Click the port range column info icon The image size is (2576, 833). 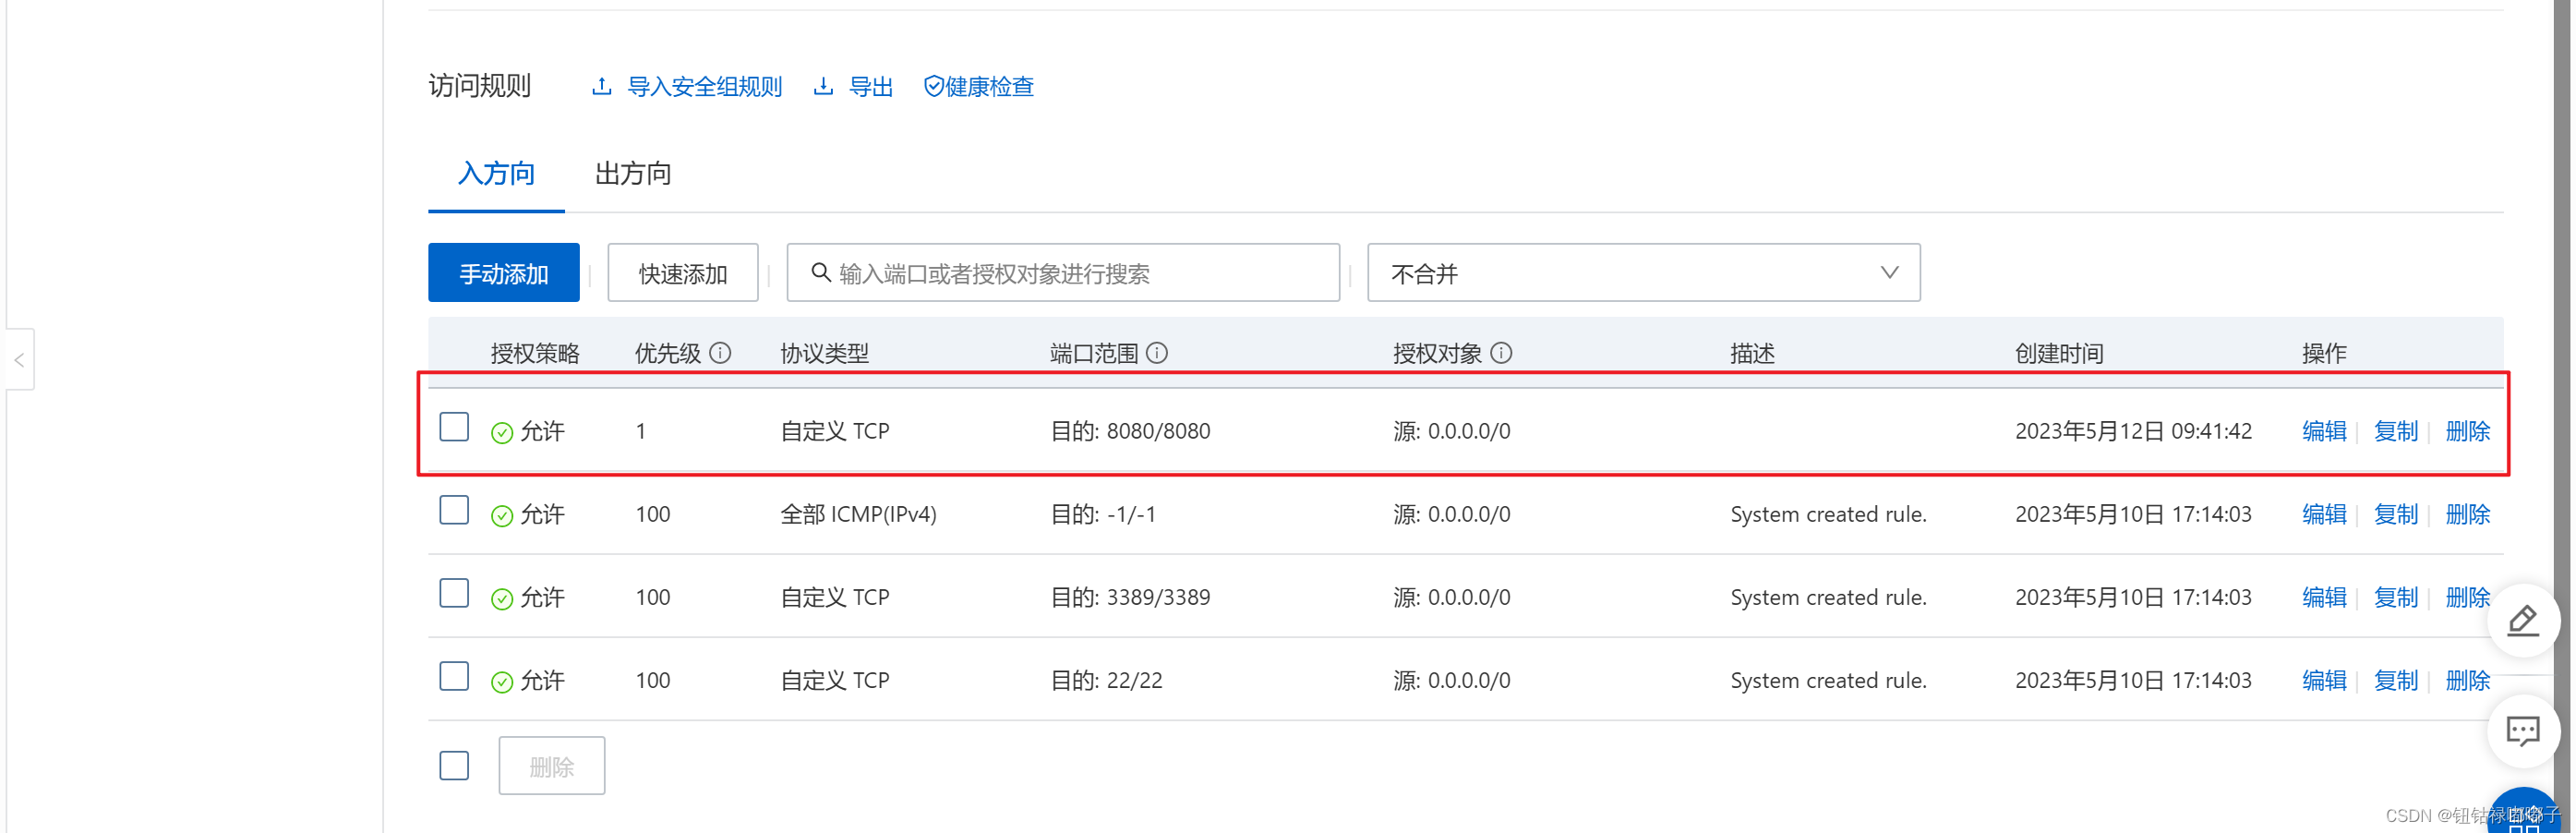tap(1157, 352)
